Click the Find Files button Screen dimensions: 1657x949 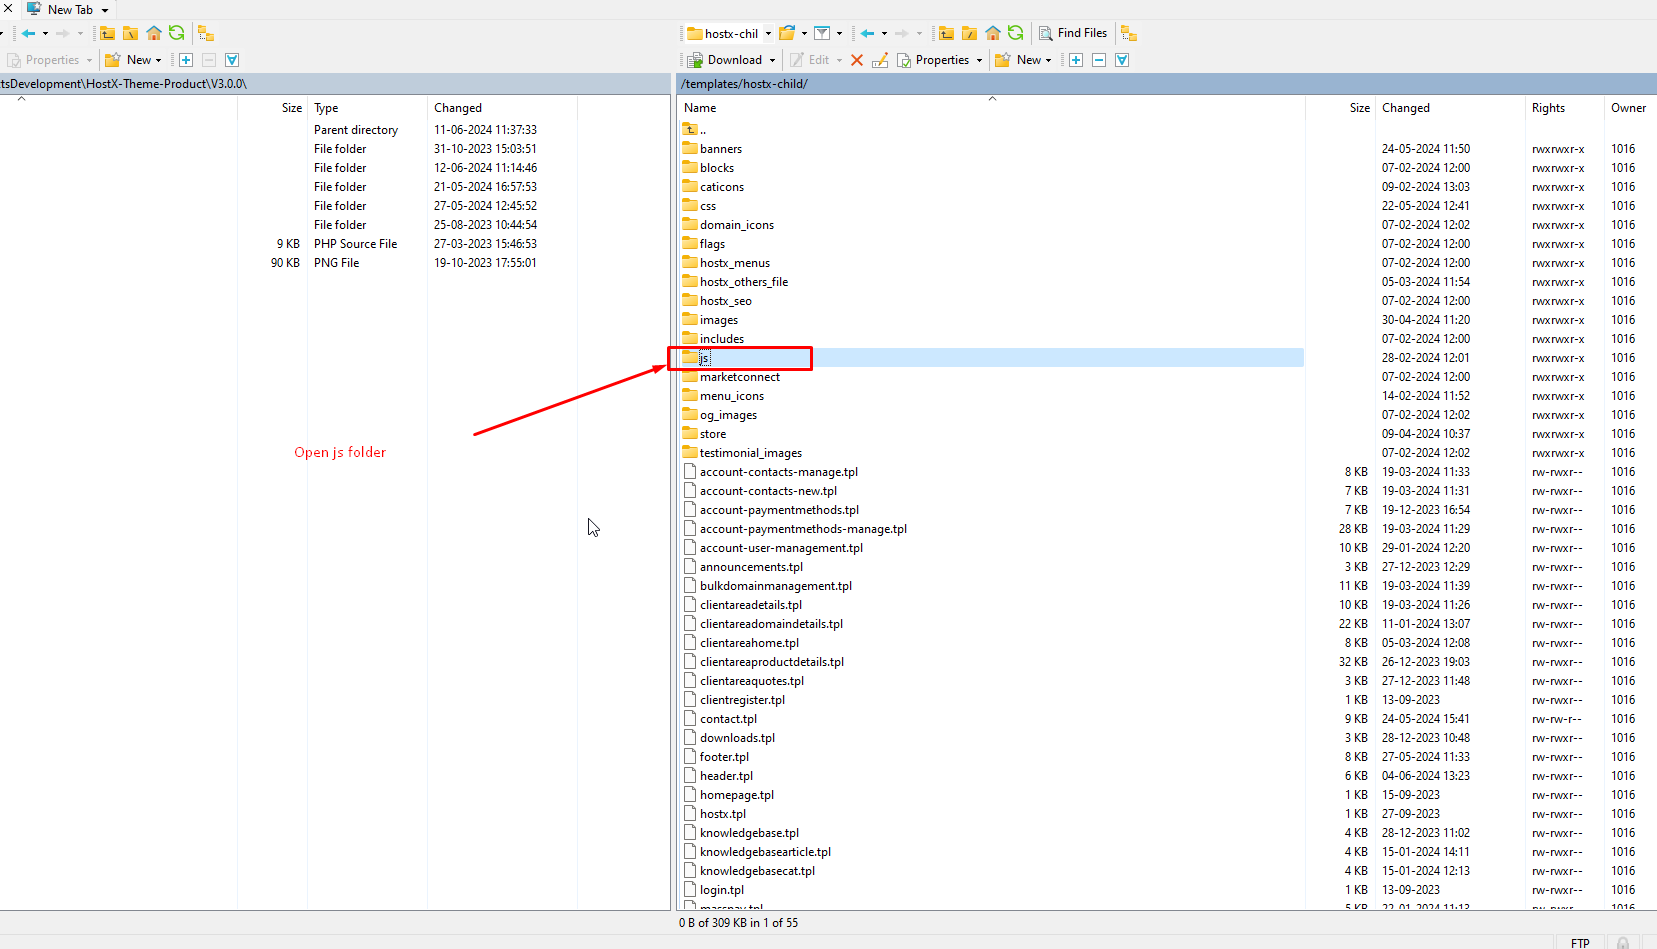click(x=1073, y=33)
